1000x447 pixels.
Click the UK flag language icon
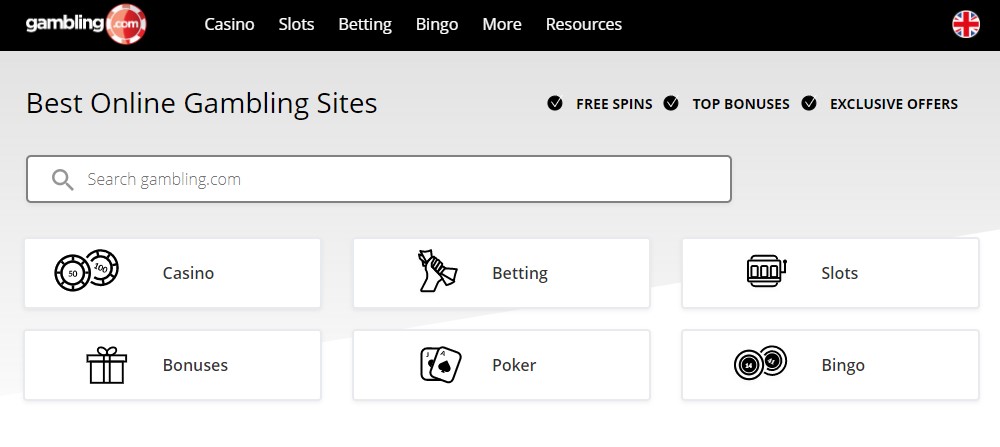click(966, 24)
